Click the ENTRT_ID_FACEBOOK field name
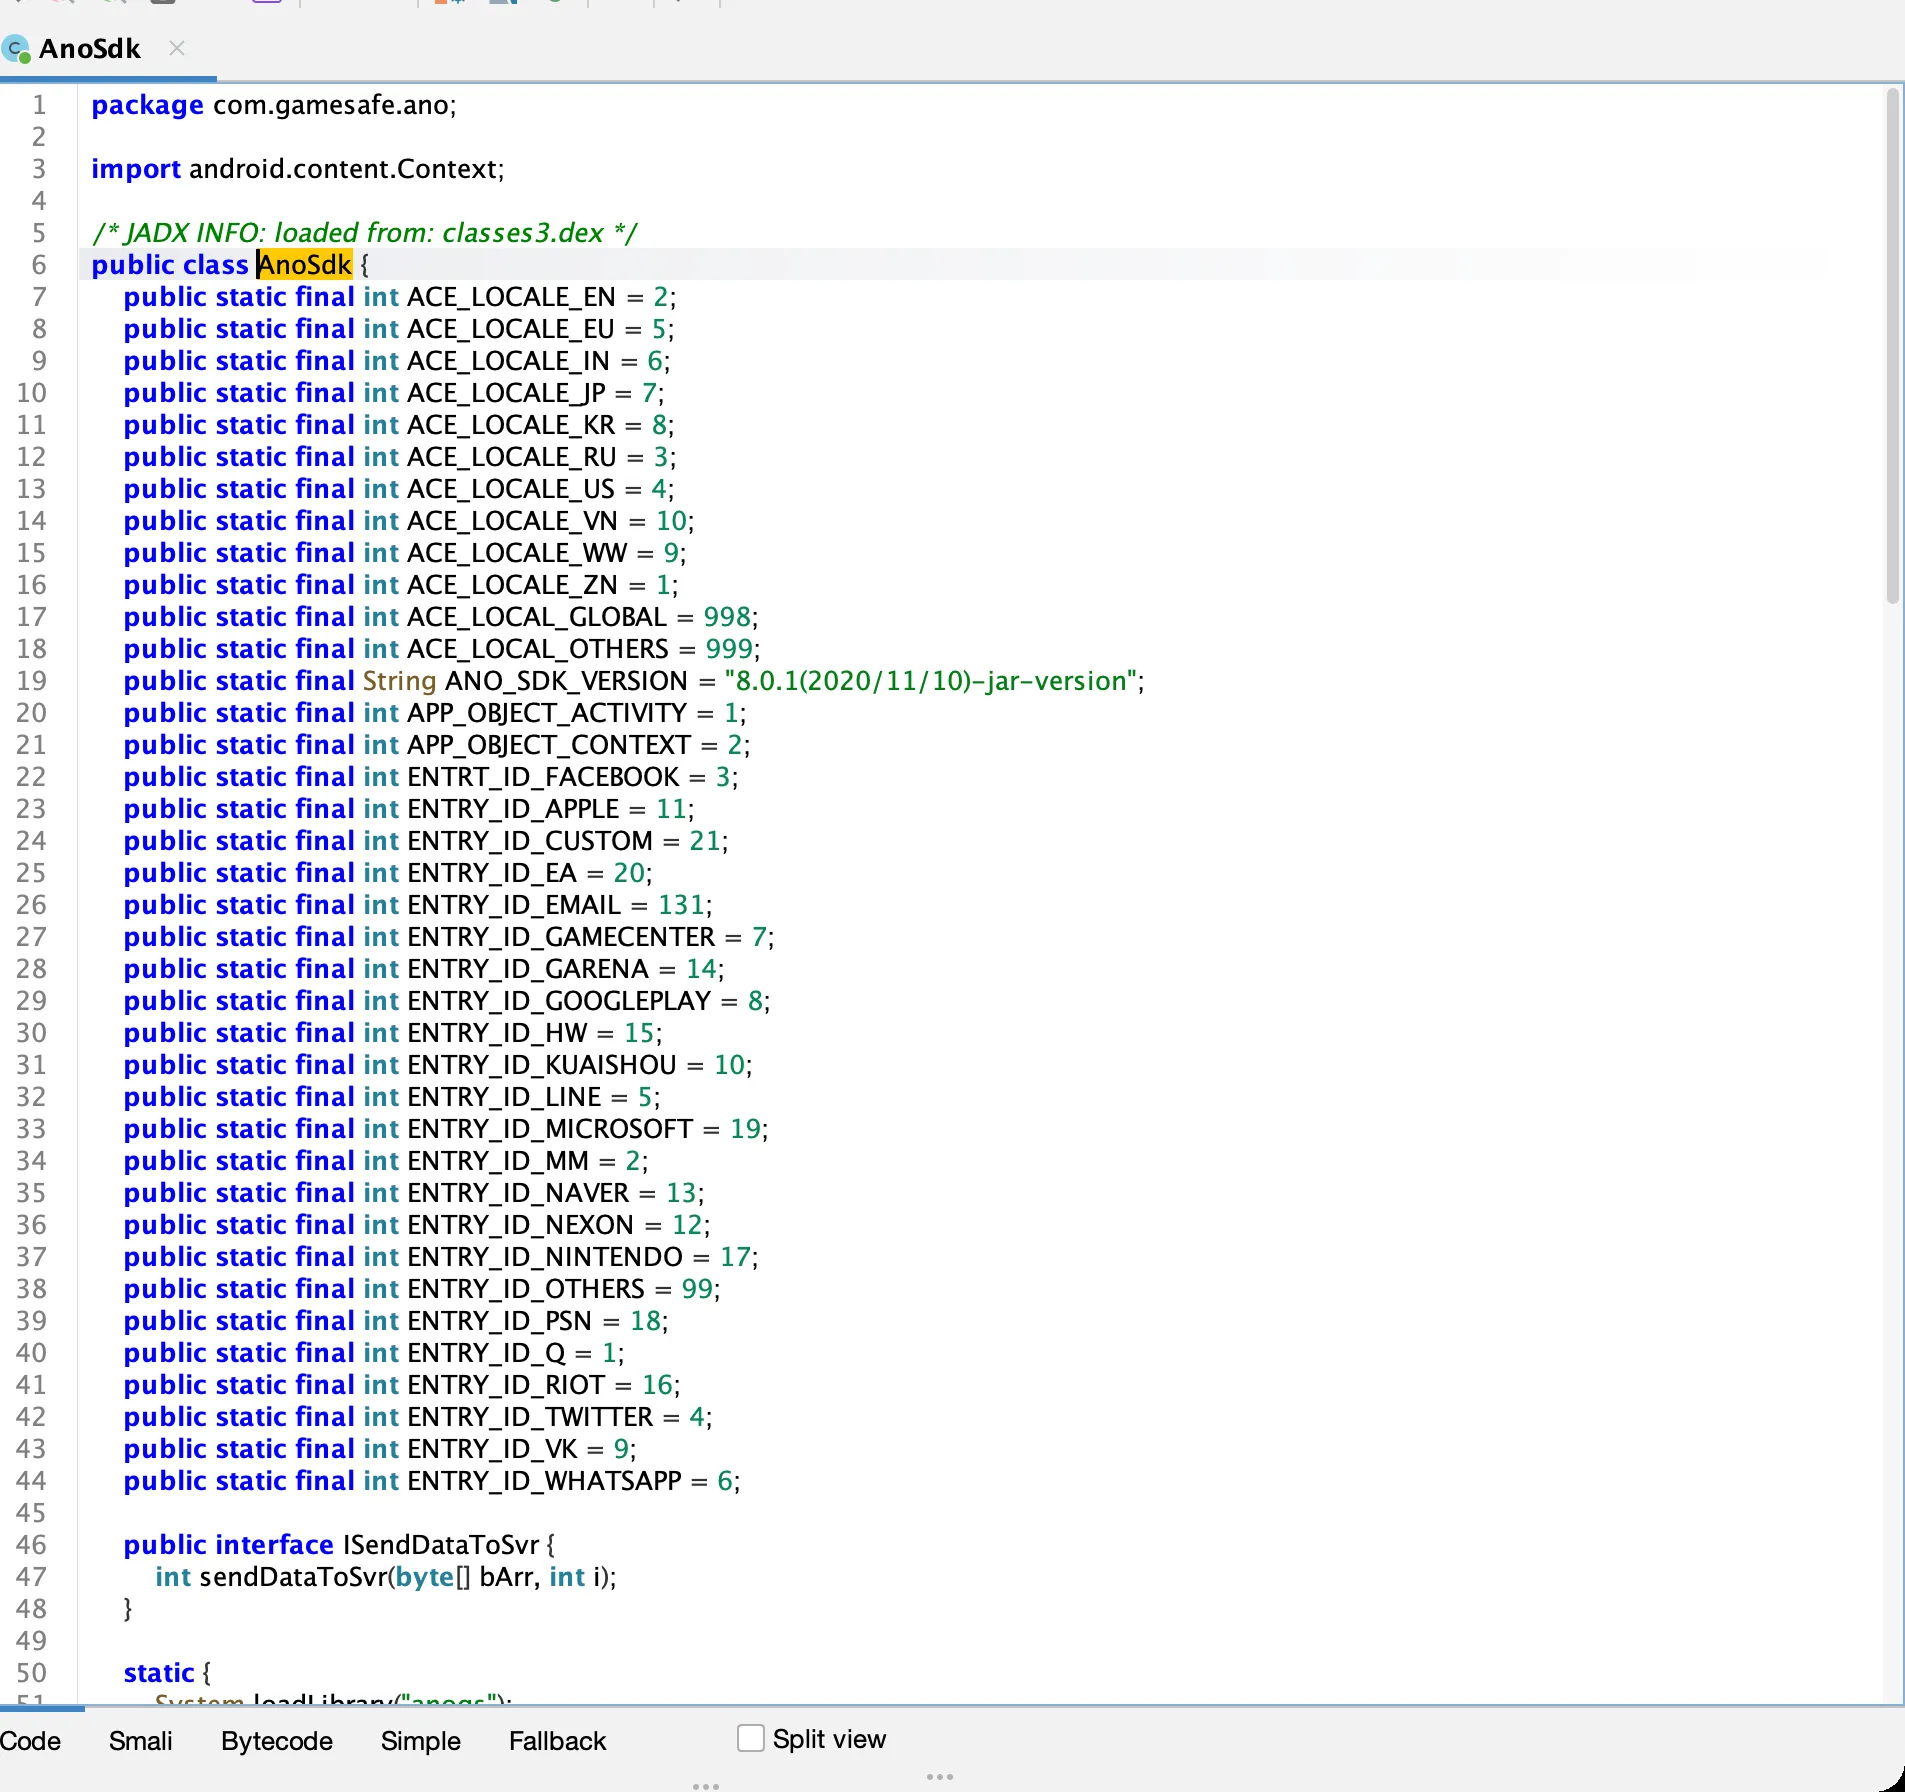The image size is (1905, 1792). point(544,777)
